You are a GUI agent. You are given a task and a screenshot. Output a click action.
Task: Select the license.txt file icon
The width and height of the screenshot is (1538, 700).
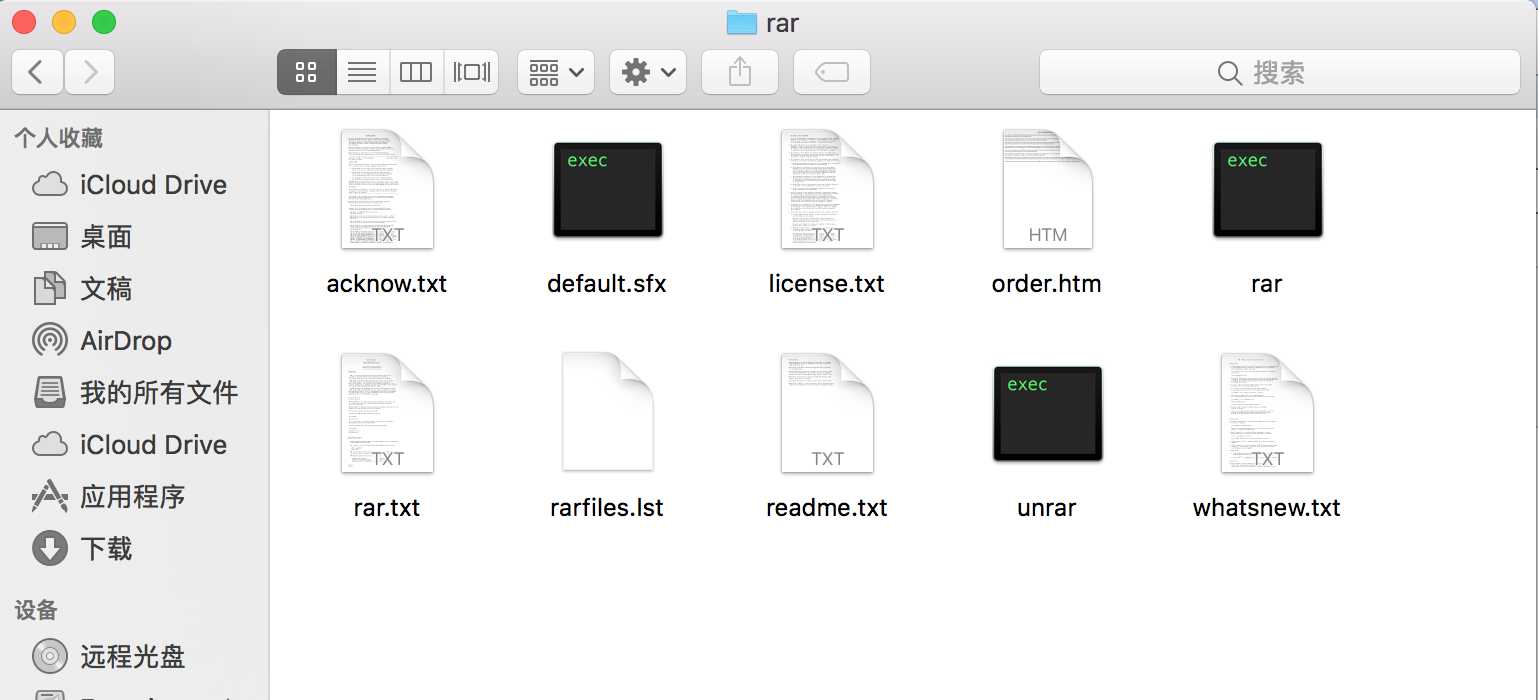(827, 189)
